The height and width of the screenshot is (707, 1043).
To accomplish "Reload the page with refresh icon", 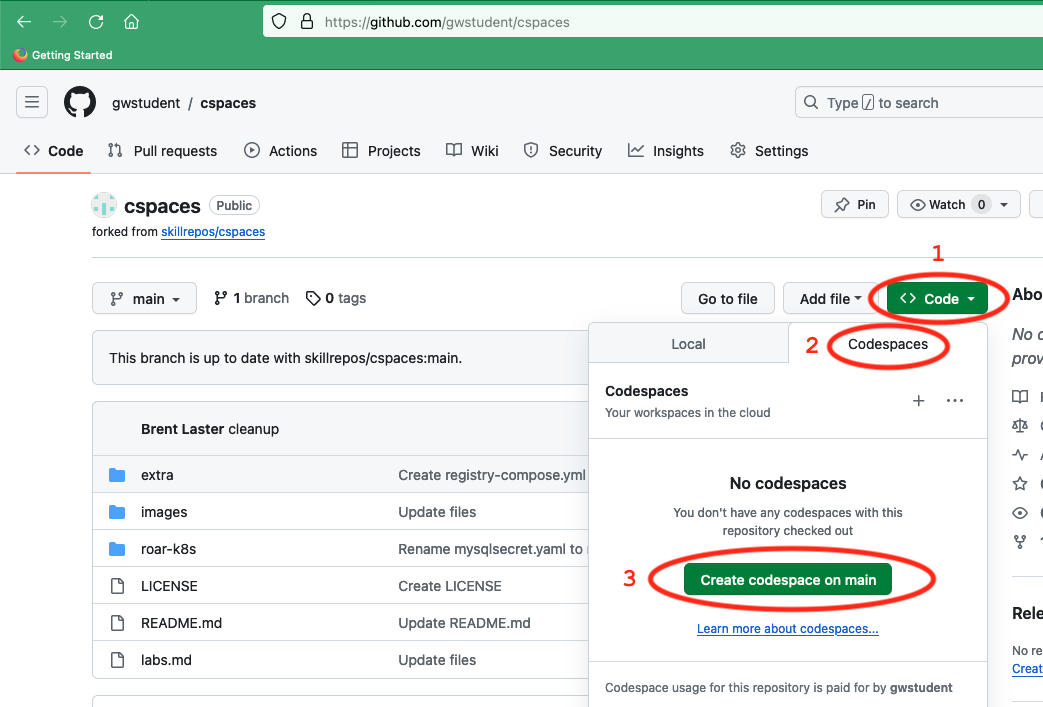I will pos(96,22).
